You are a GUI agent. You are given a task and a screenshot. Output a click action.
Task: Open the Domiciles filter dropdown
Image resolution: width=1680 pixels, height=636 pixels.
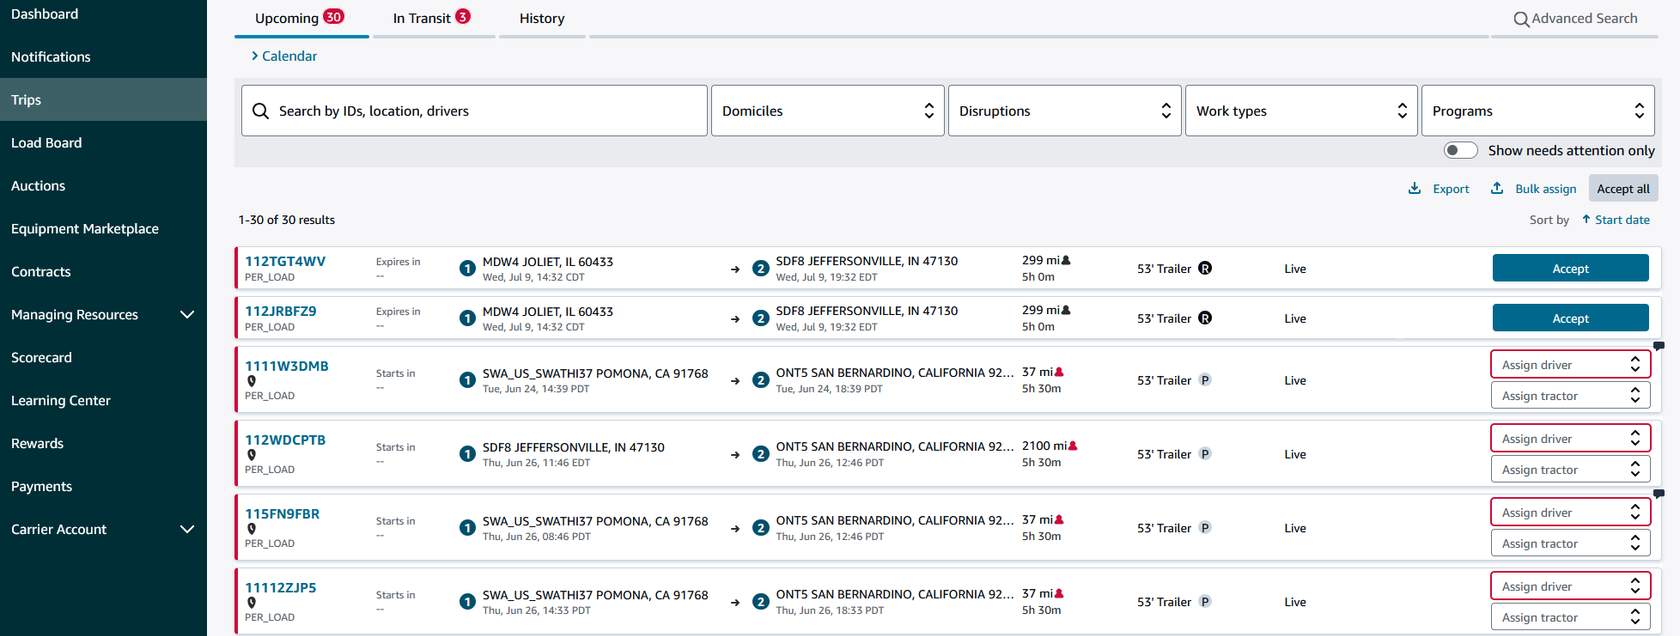click(827, 111)
